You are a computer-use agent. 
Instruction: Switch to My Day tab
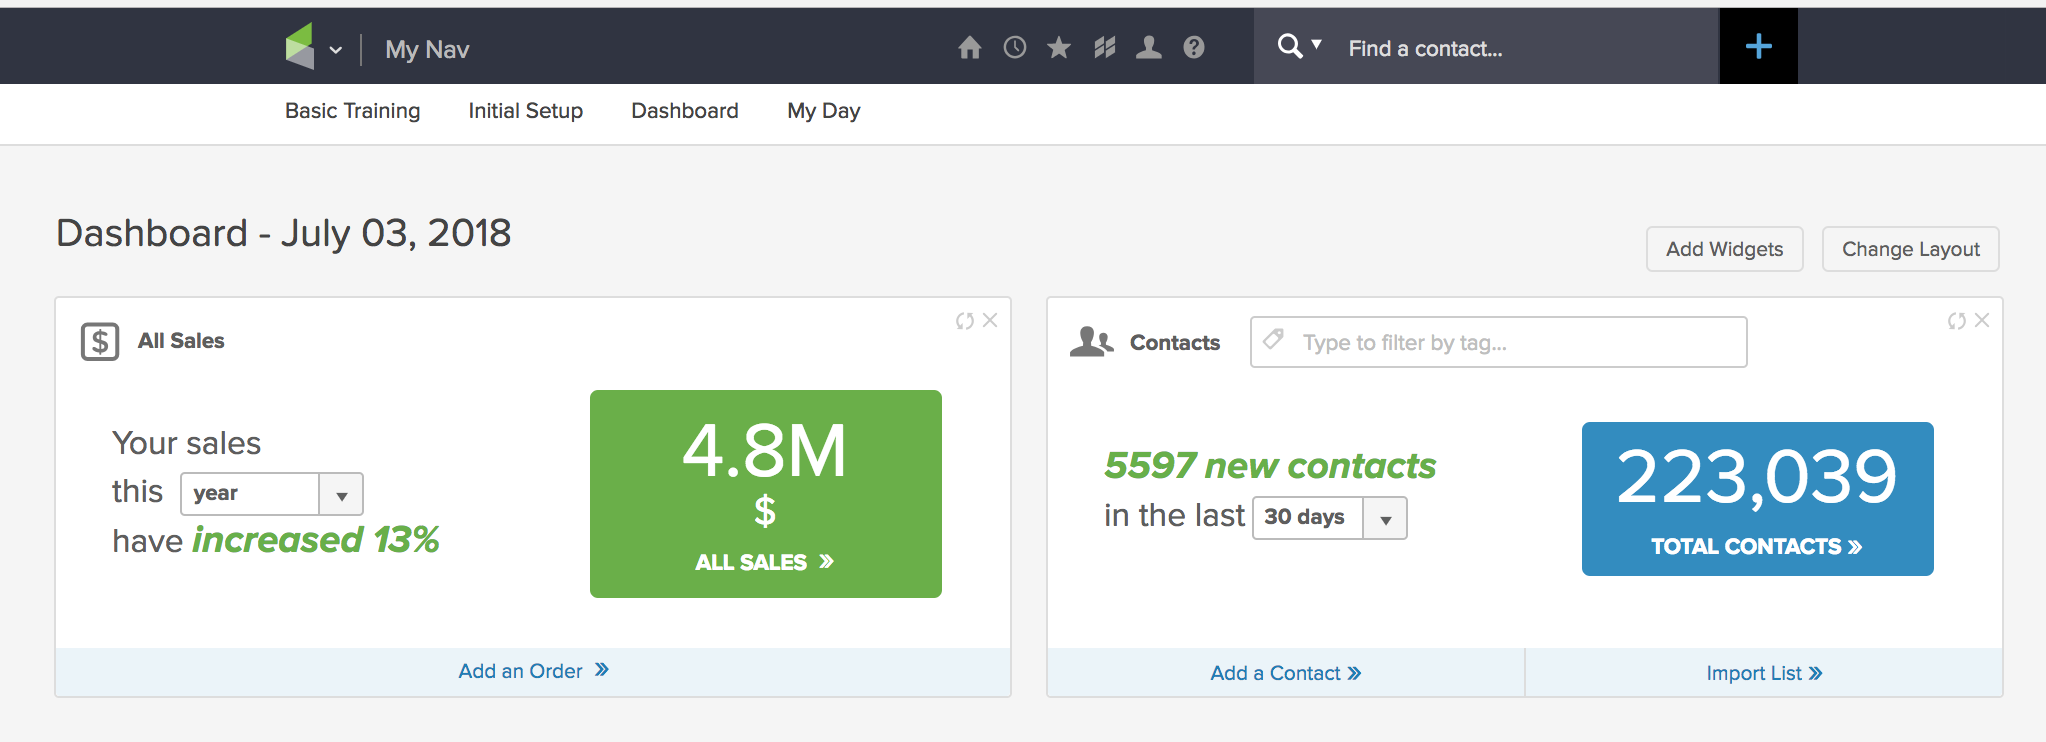824,111
